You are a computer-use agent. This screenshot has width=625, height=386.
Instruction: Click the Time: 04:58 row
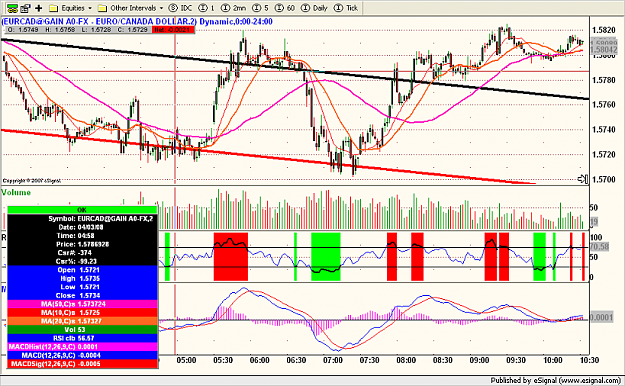(82, 236)
